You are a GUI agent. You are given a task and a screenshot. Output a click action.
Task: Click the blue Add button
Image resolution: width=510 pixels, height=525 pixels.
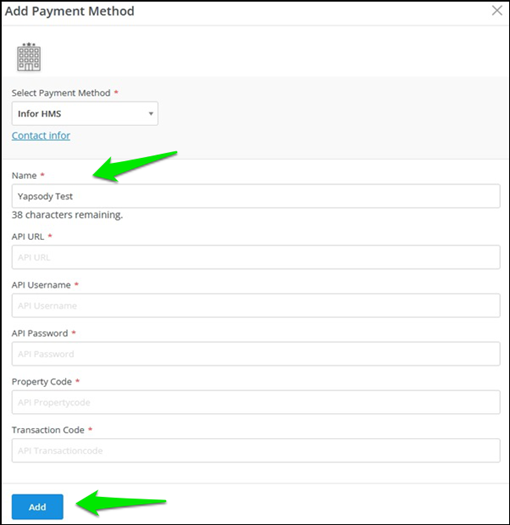(37, 507)
